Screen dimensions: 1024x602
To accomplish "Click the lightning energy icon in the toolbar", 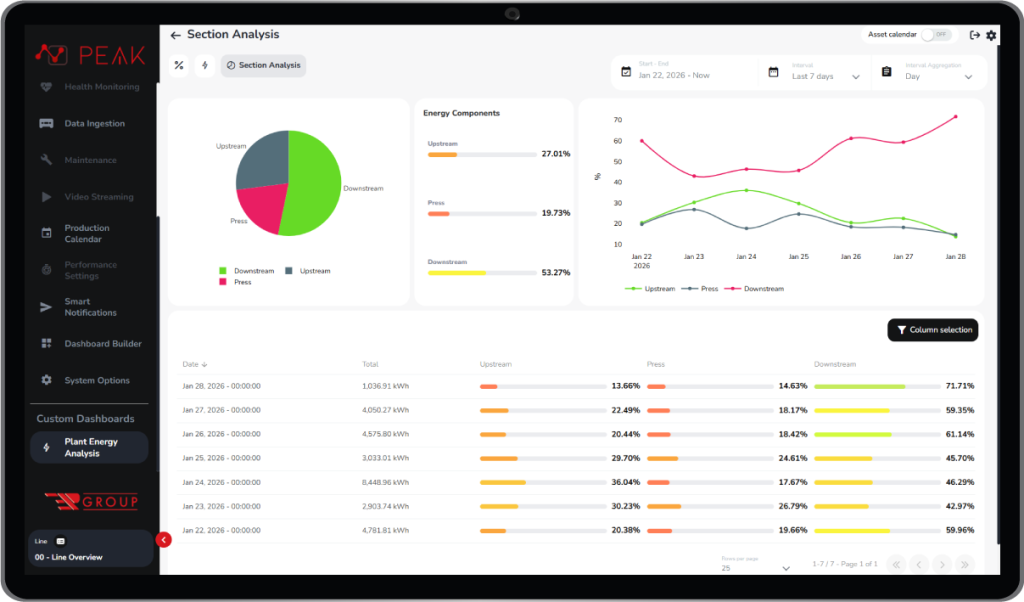I will (205, 66).
